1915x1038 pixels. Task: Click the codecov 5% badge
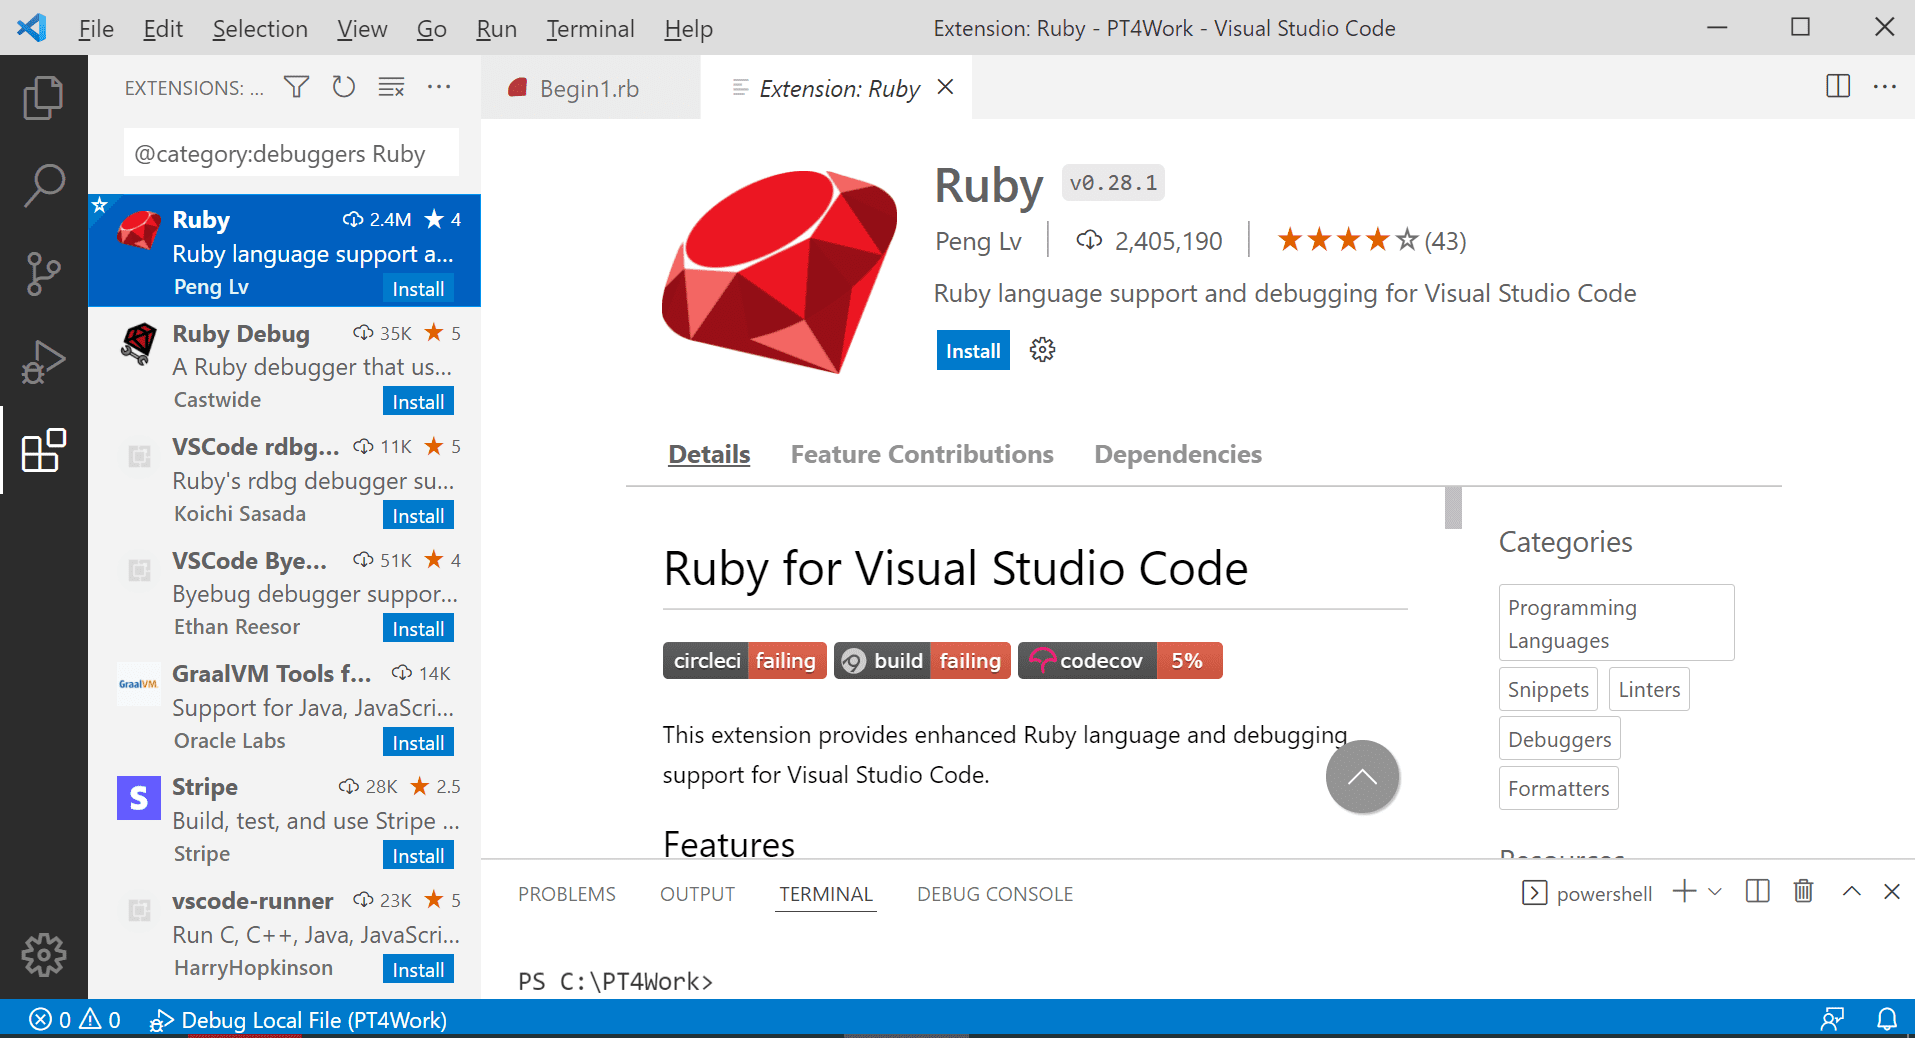tap(1120, 660)
